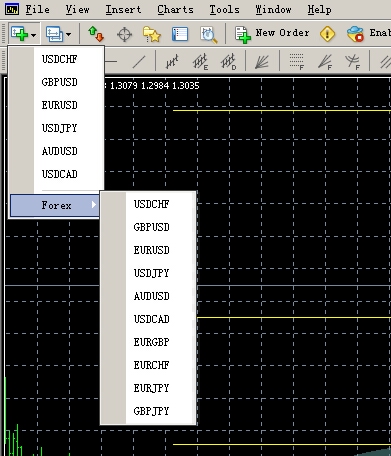391x456 pixels.
Task: Open the dropdown arrow beside Profiles icon
Action: click(68, 34)
